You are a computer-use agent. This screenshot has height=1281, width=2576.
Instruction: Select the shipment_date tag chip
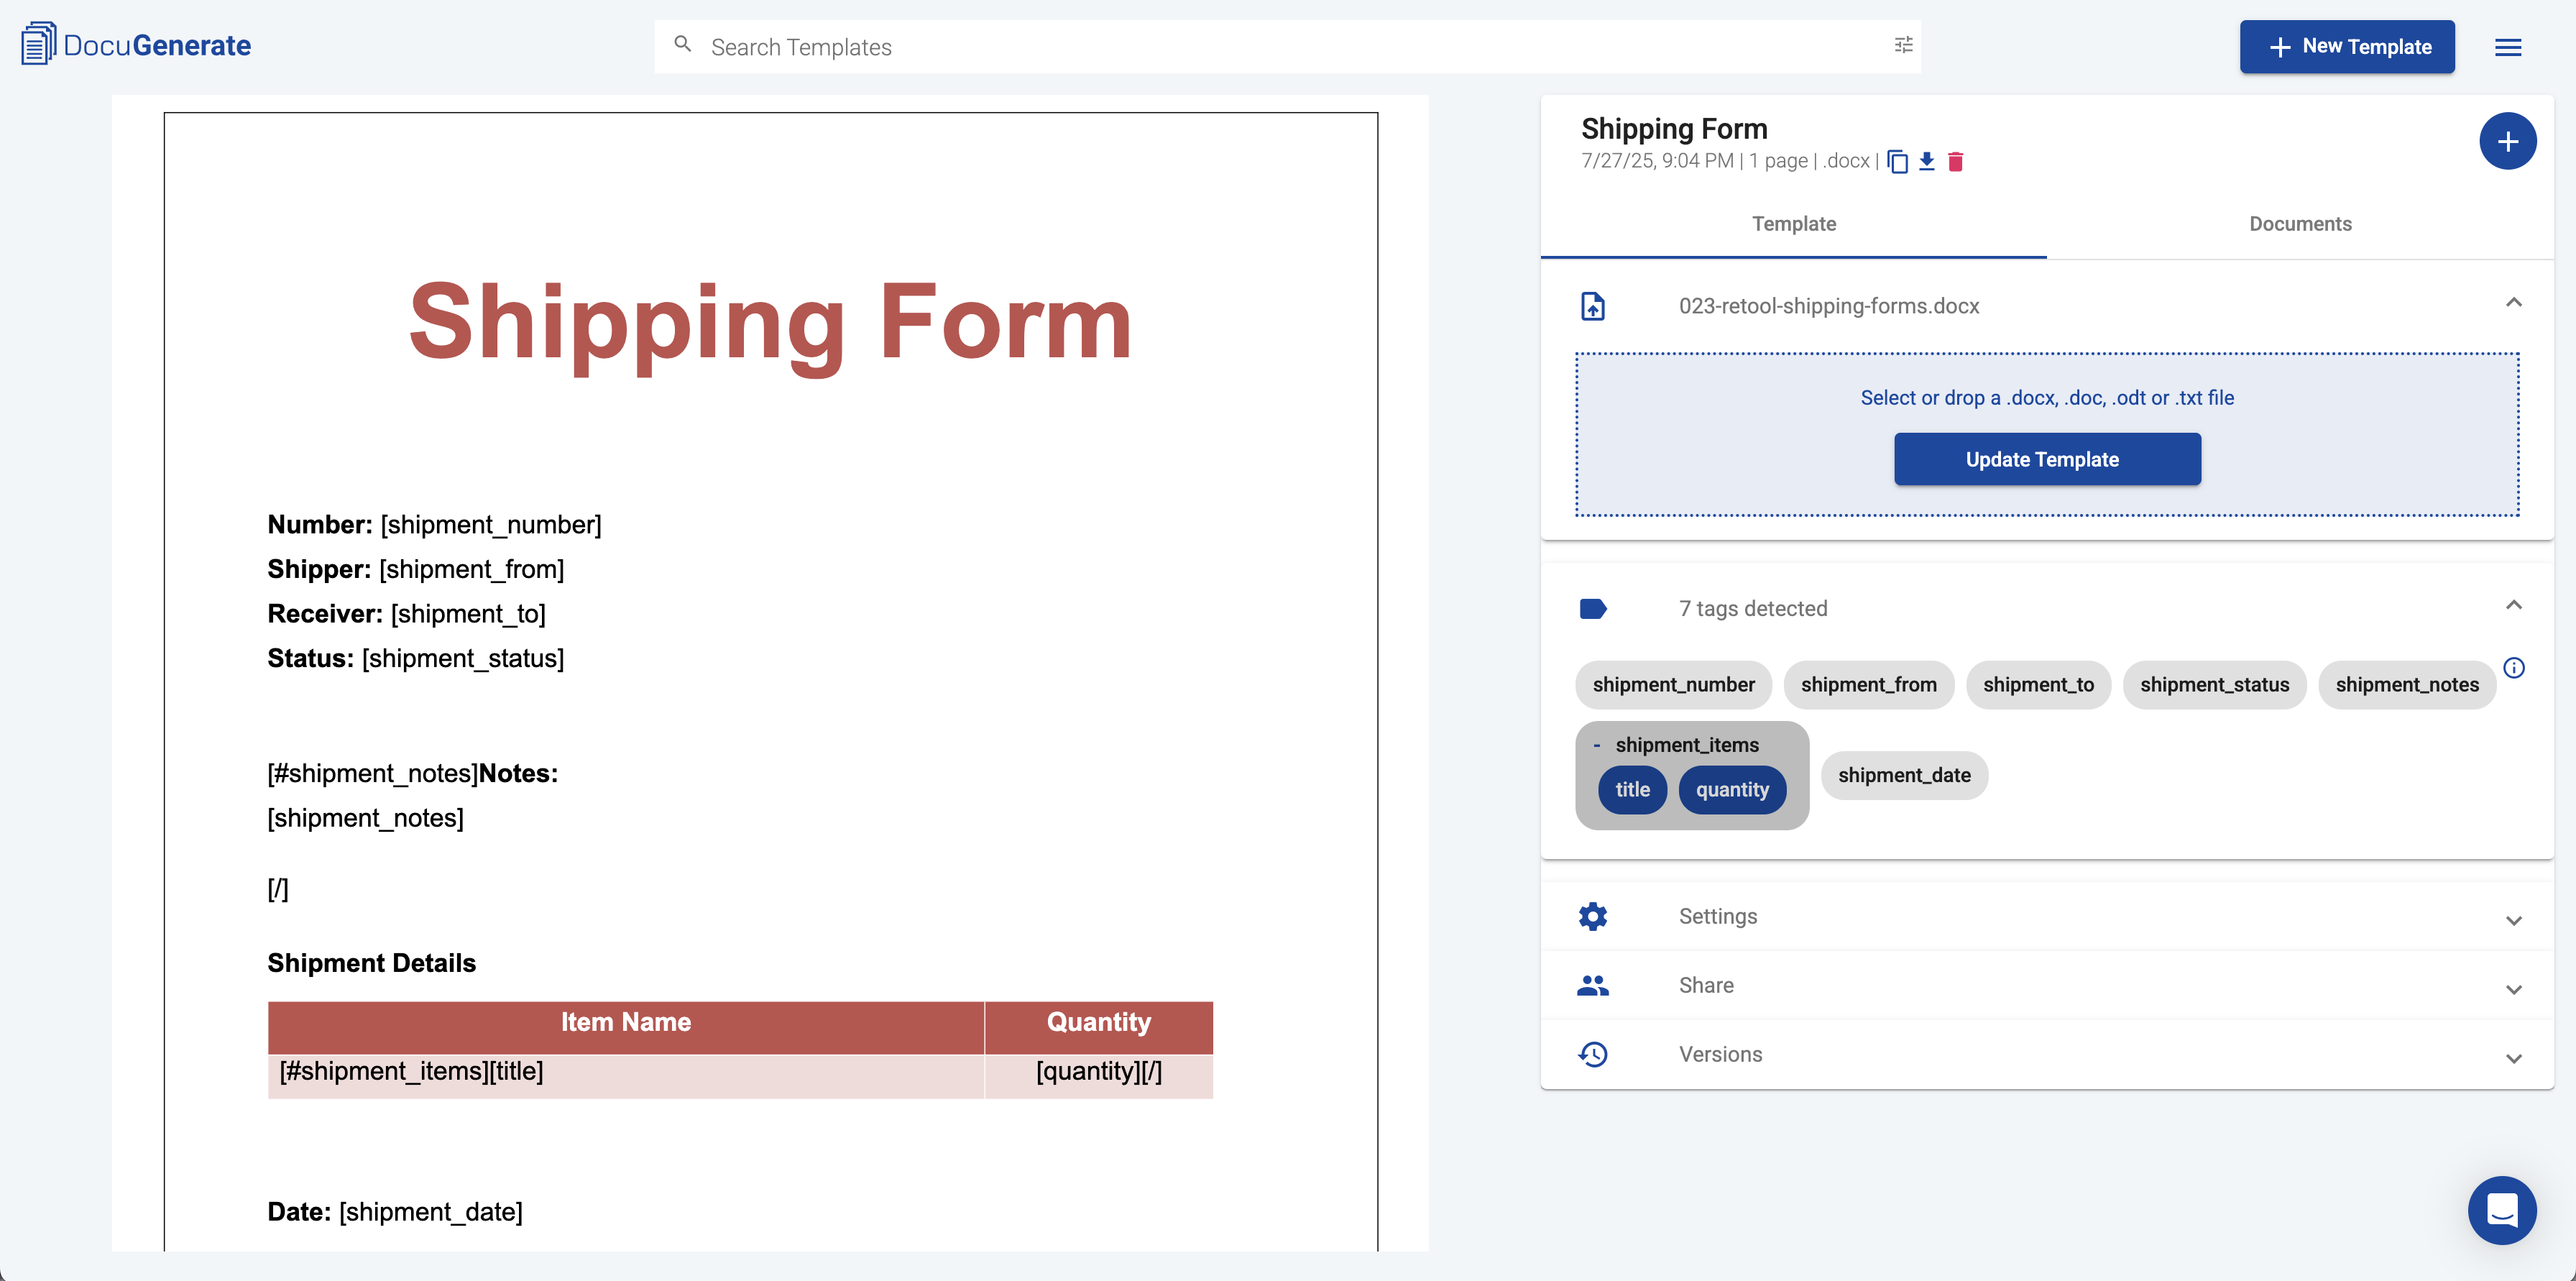(1903, 775)
